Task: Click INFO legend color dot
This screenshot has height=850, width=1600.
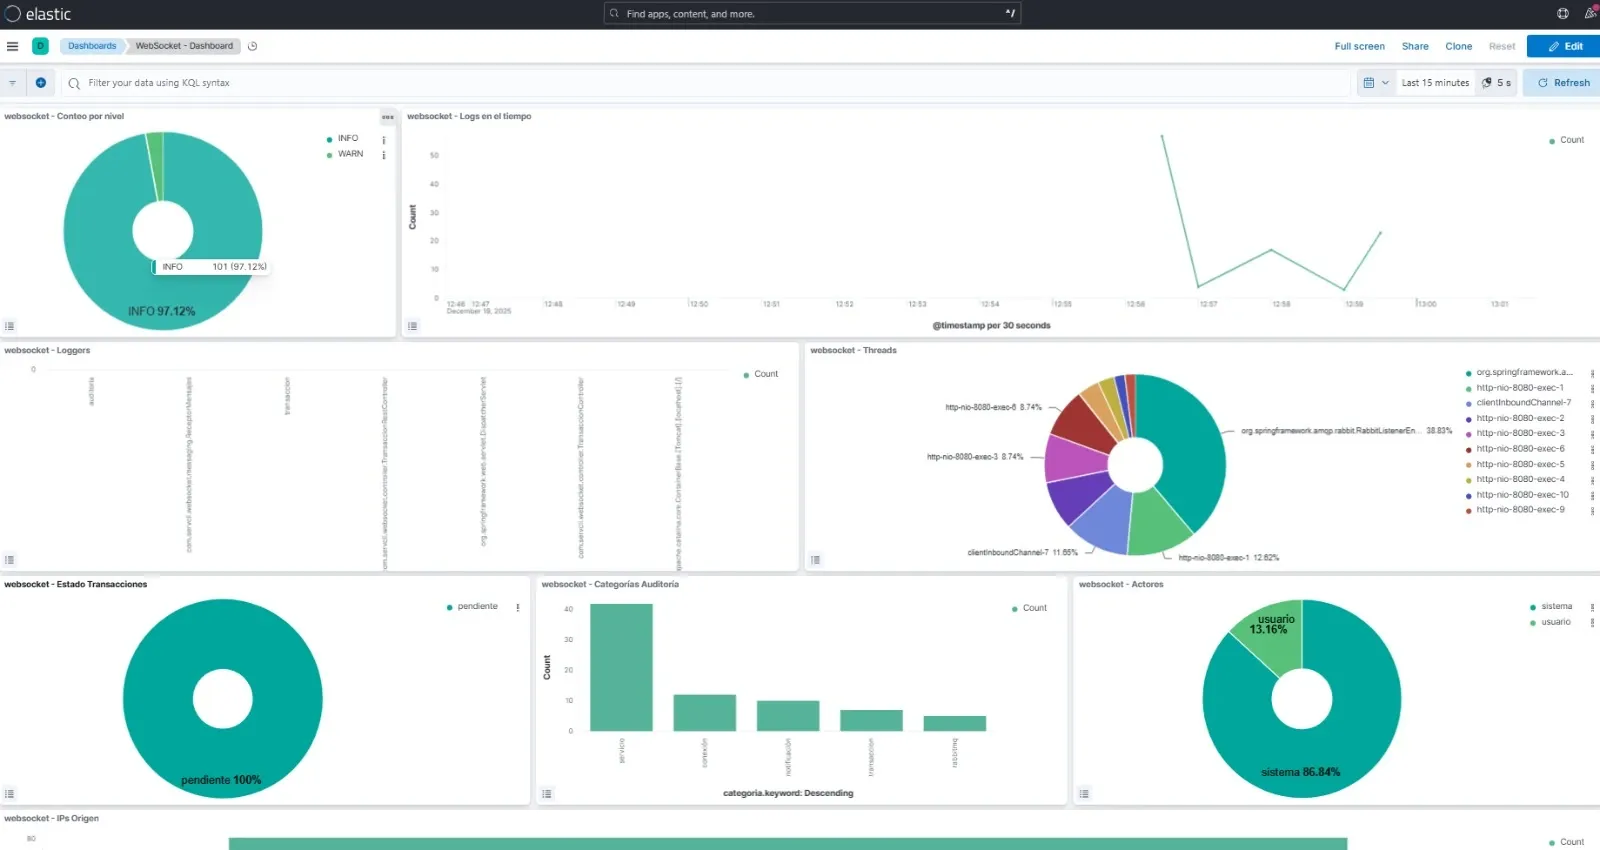Action: [x=330, y=140]
